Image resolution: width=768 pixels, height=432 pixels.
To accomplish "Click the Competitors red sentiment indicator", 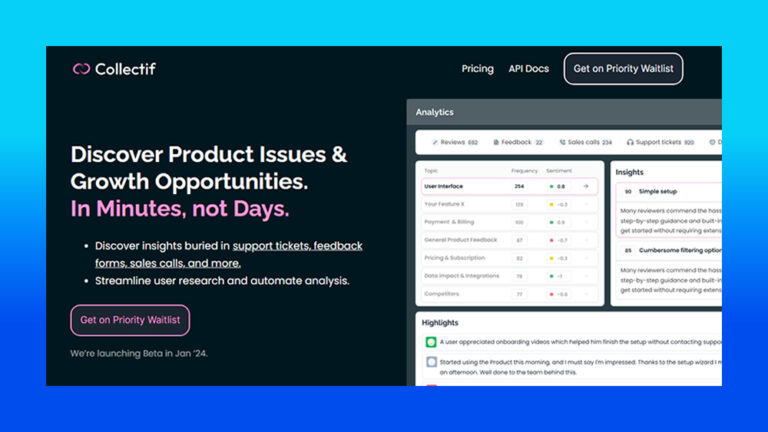I will click(552, 294).
